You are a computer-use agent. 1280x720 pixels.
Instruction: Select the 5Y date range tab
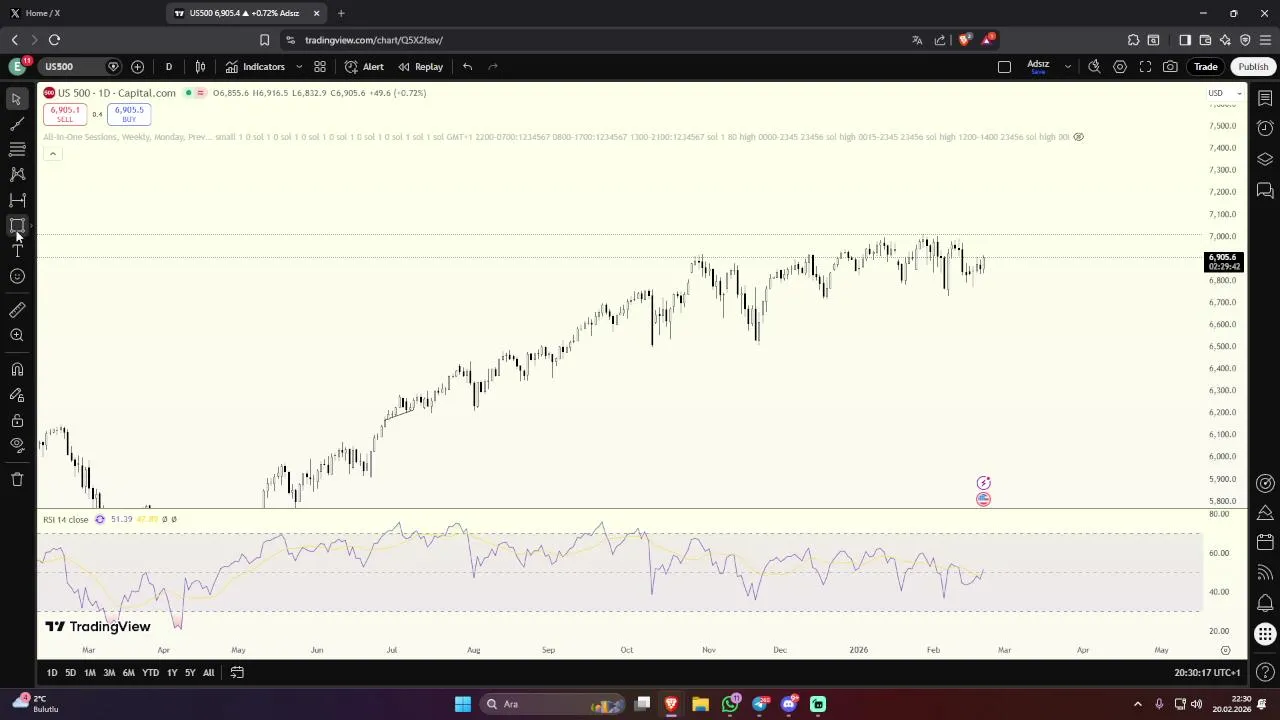(x=190, y=673)
